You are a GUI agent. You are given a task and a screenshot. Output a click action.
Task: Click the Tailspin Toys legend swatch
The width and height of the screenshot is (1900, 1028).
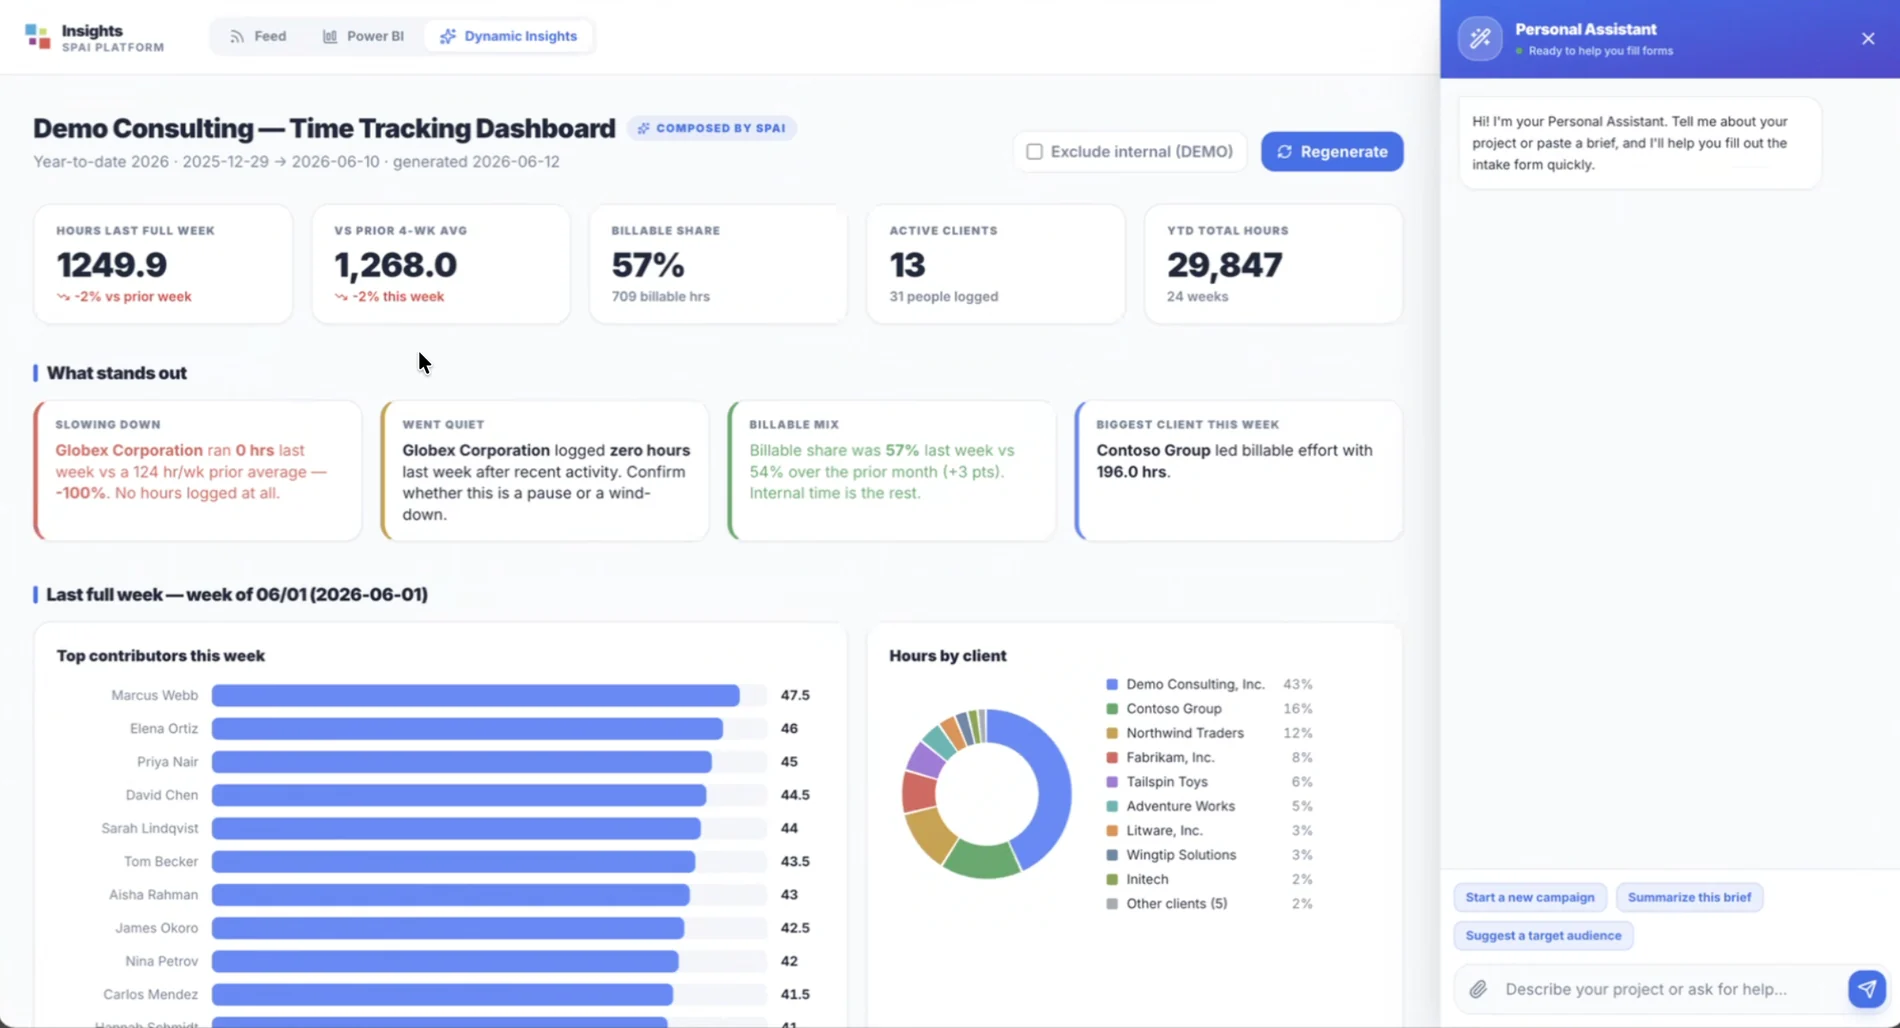(x=1112, y=782)
